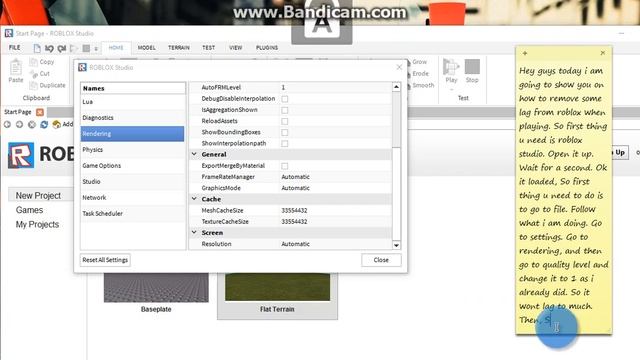Click the browser back arrow on Start Page
640x360 pixels.
click(7, 124)
